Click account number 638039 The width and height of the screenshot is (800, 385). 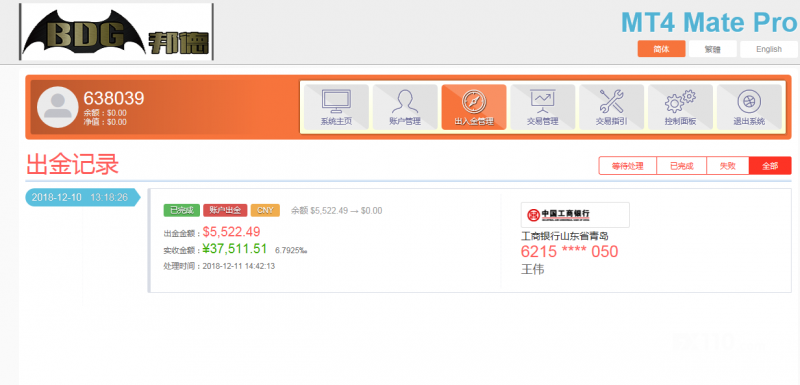point(114,98)
